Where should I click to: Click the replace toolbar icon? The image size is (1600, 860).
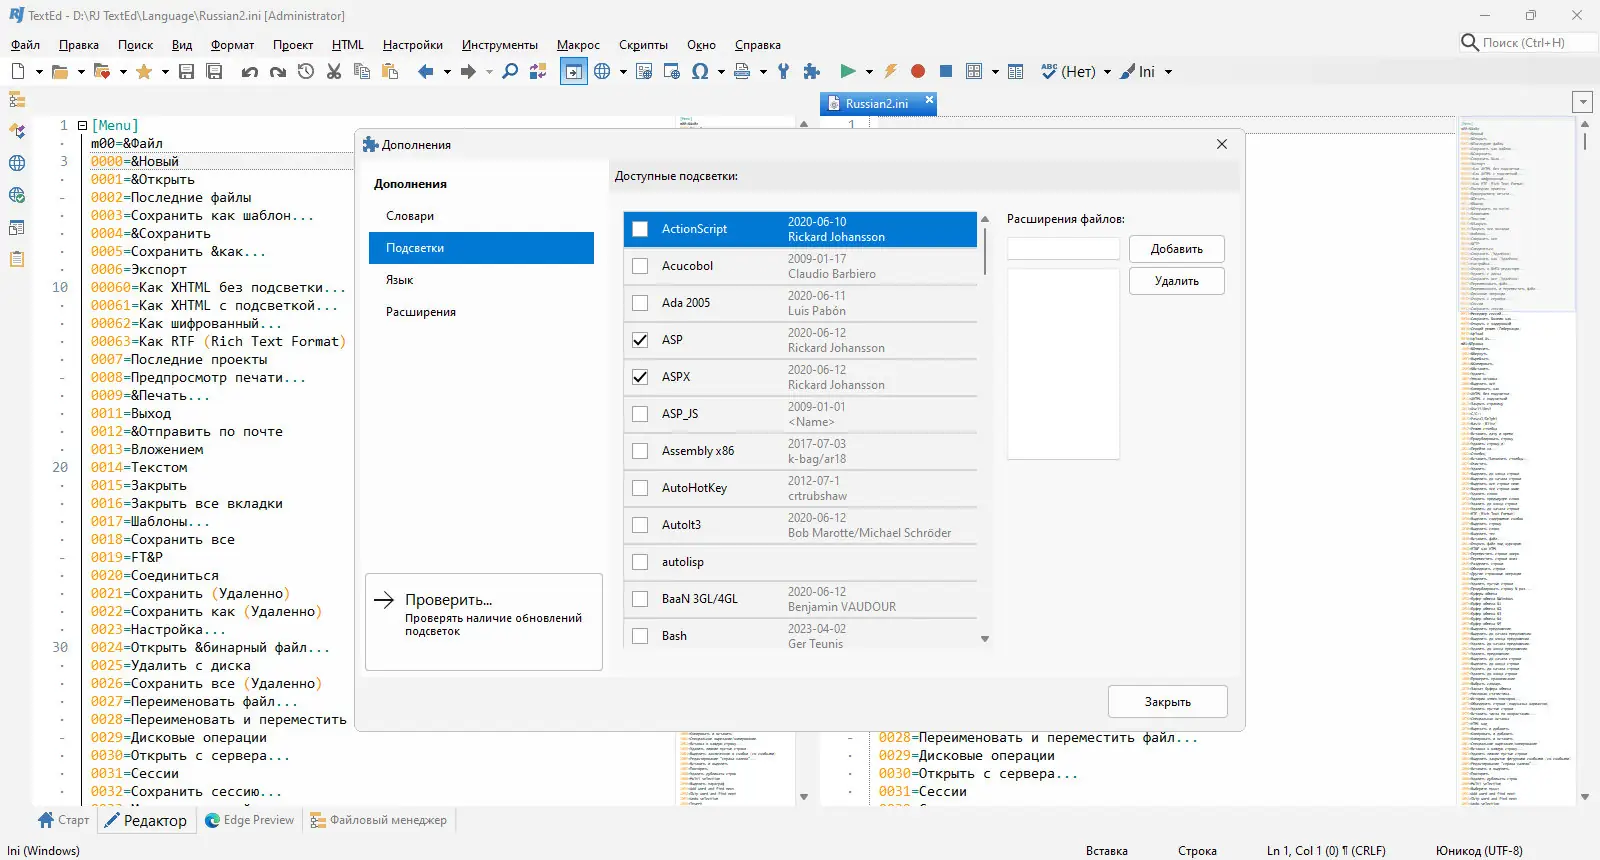[538, 71]
